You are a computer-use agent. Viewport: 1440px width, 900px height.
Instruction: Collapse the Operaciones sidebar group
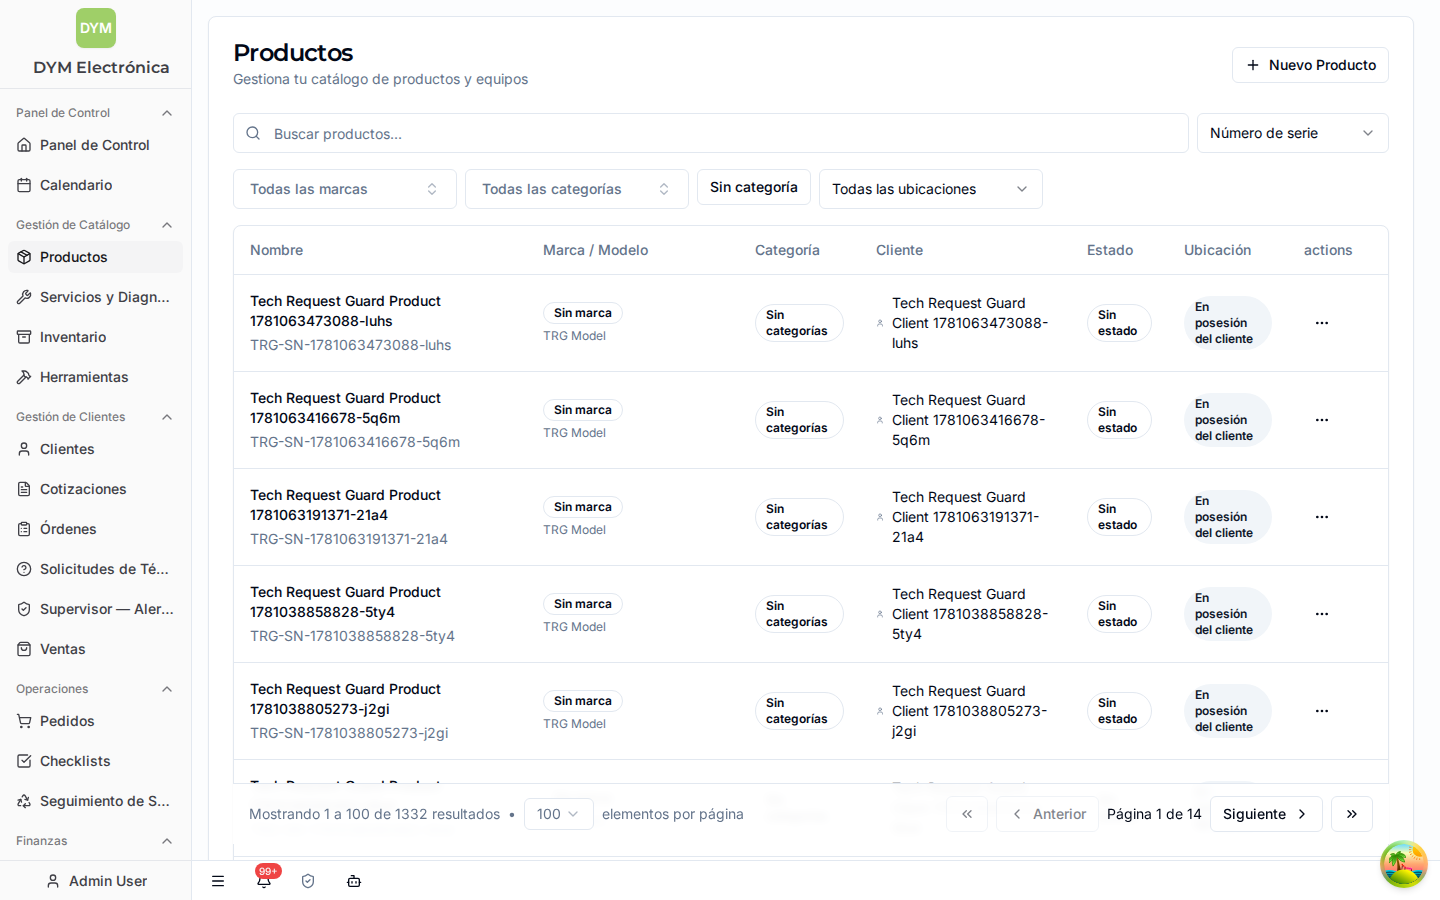(x=167, y=689)
